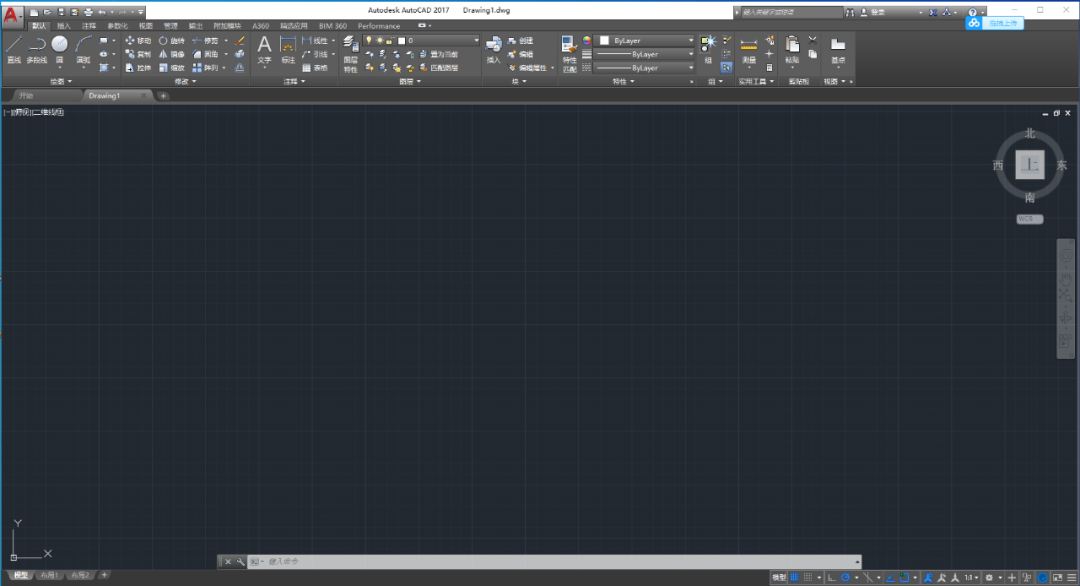Image resolution: width=1080 pixels, height=586 pixels.
Task: Open the annotation scale 1:1 dropdown
Action: click(x=971, y=577)
